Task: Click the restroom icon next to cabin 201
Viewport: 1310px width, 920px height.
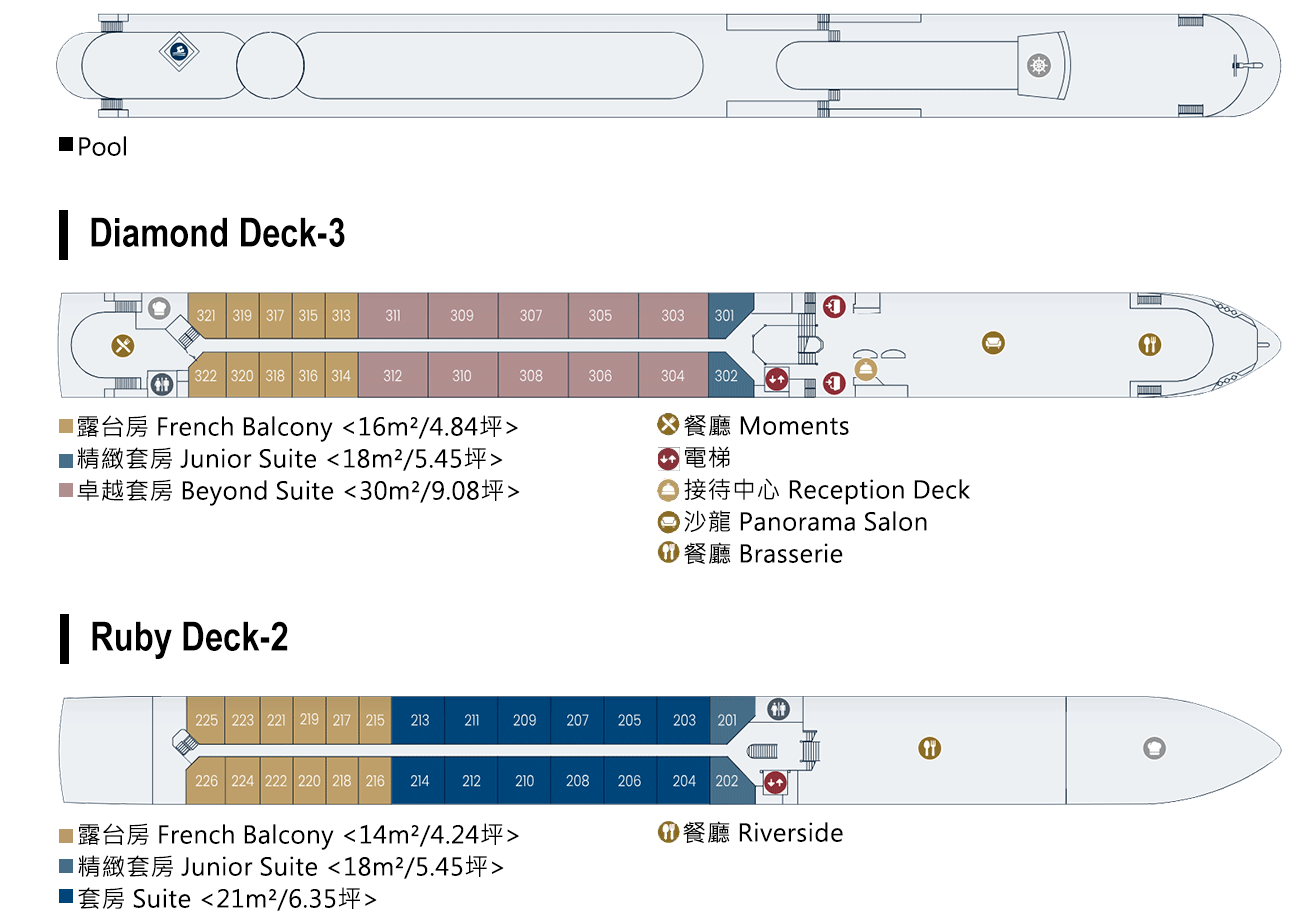Action: [778, 709]
